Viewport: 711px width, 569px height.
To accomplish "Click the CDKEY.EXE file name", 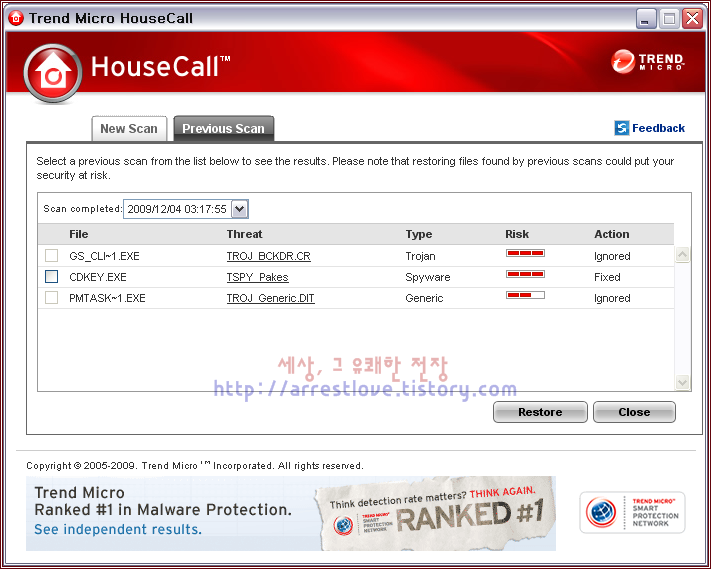I will pyautogui.click(x=98, y=277).
